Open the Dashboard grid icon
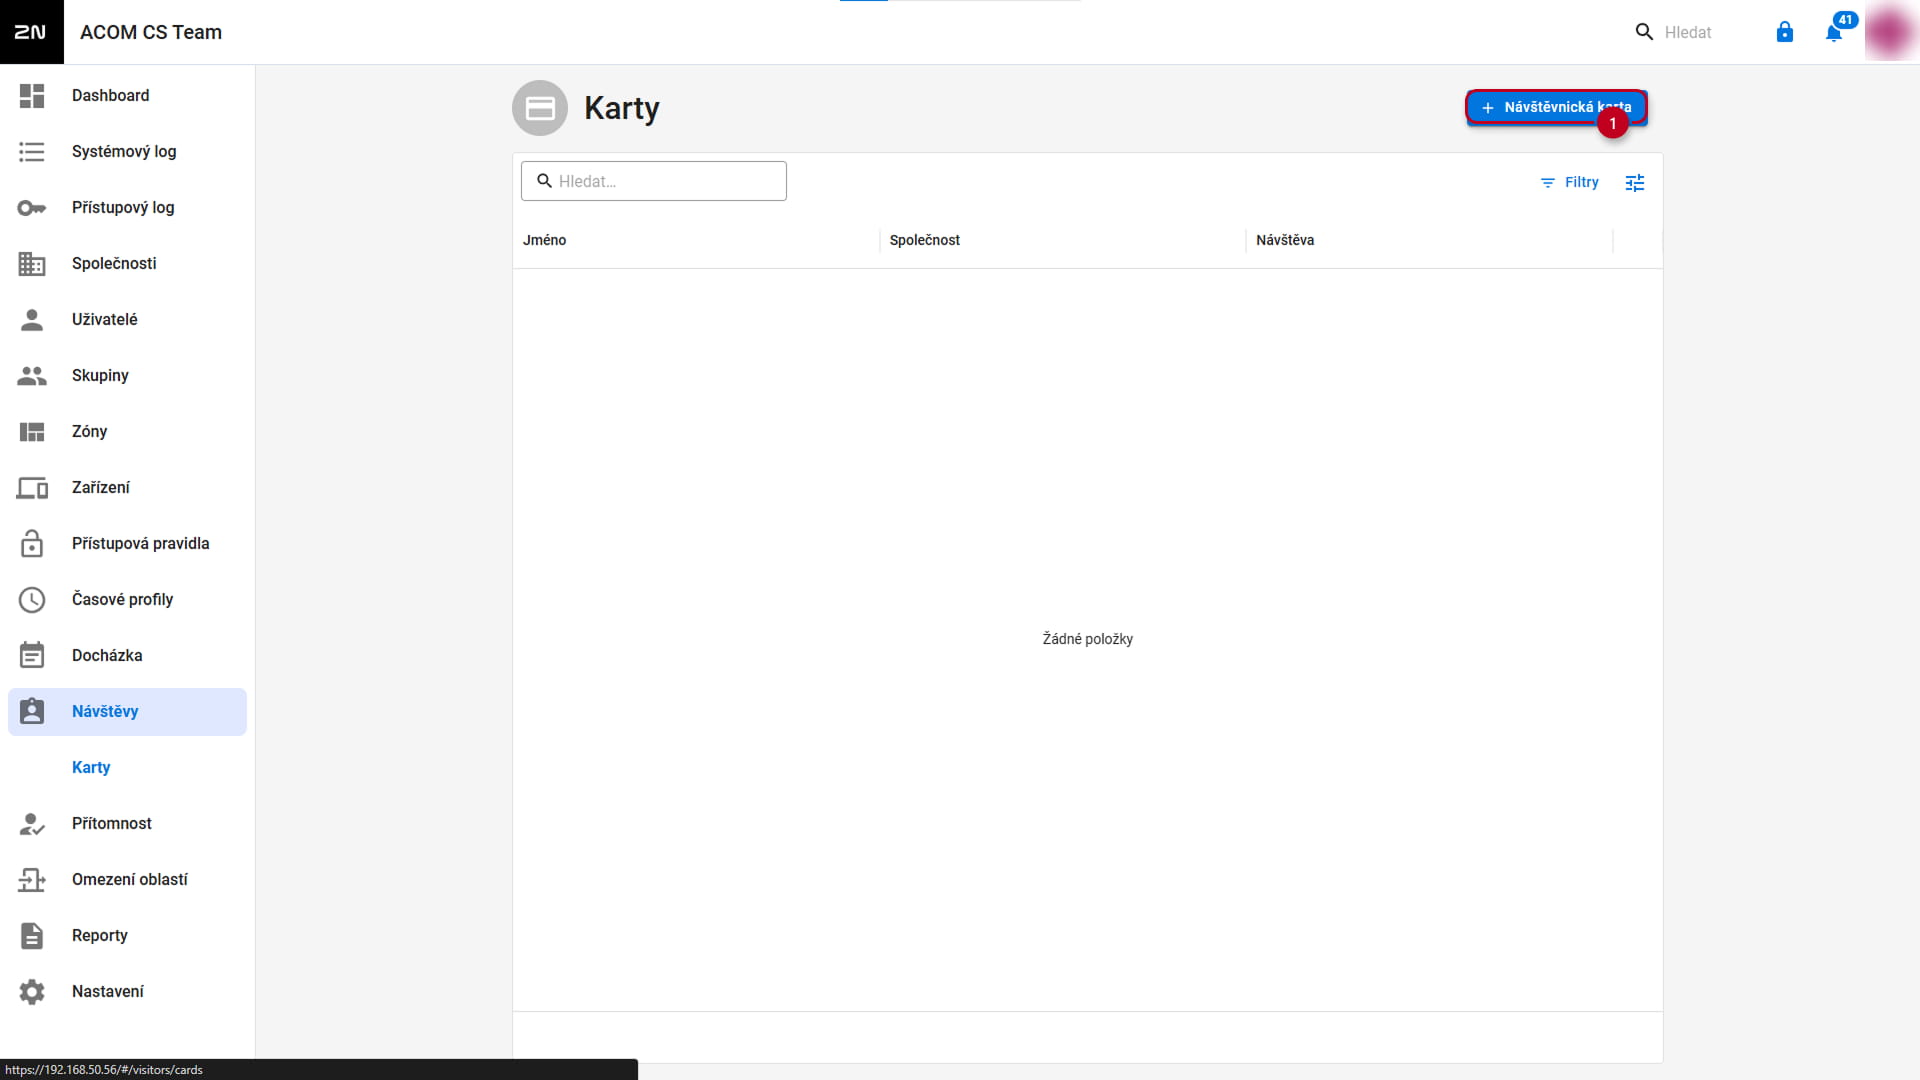This screenshot has width=1920, height=1080. coord(32,96)
